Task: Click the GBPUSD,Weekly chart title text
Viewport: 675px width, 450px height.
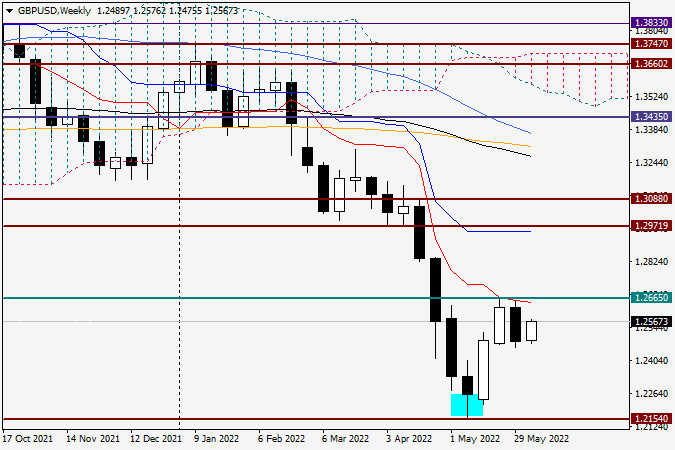Action: (x=54, y=11)
